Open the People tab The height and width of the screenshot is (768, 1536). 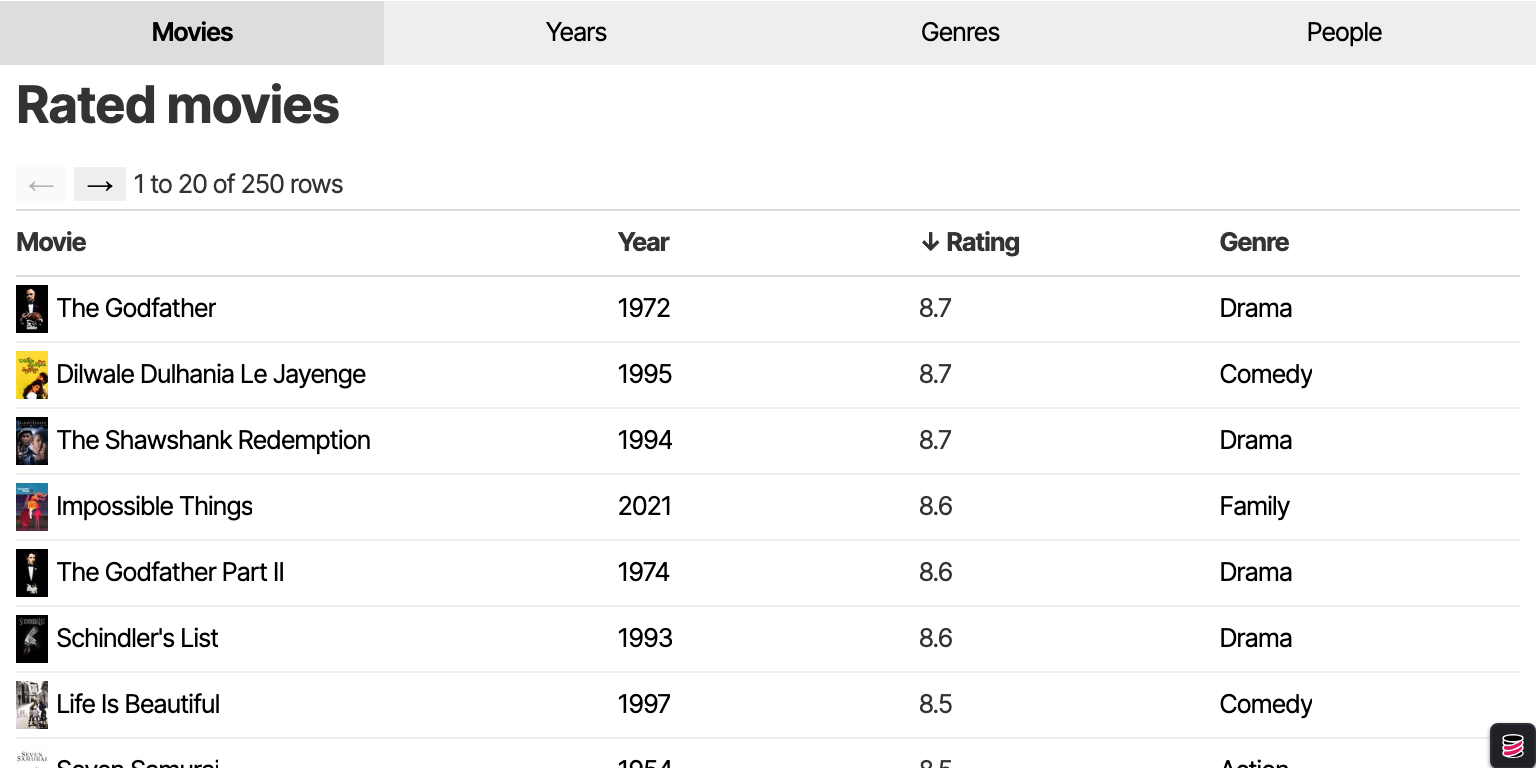point(1344,33)
